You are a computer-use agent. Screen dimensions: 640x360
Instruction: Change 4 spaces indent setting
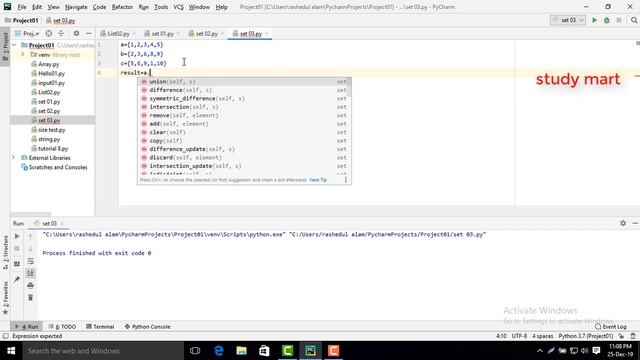542,336
